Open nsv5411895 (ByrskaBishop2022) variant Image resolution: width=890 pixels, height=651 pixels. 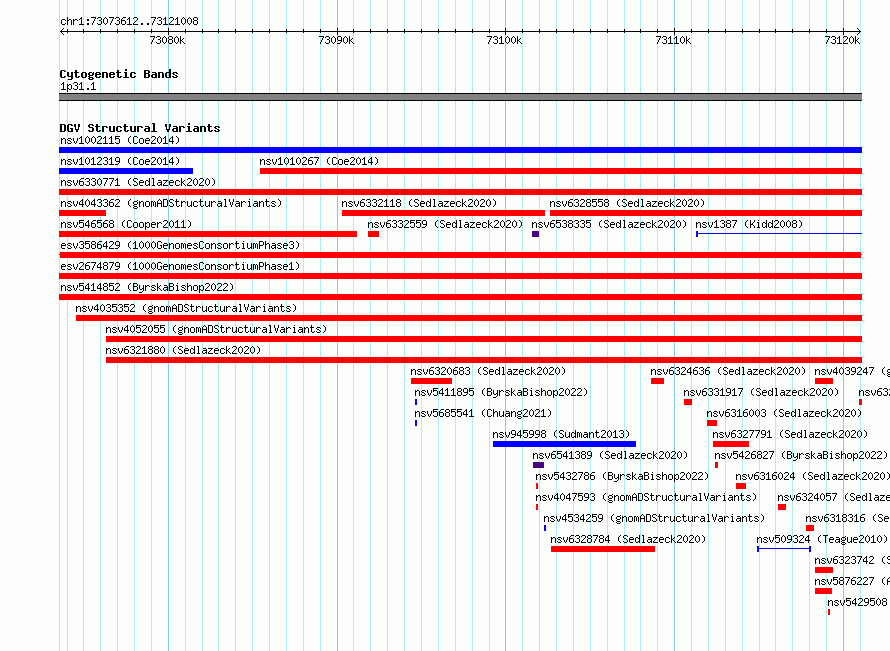(x=501, y=392)
